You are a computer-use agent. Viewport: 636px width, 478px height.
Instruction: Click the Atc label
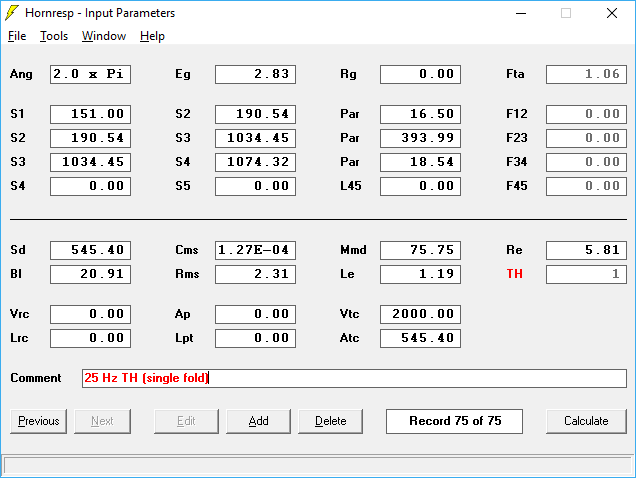point(349,338)
